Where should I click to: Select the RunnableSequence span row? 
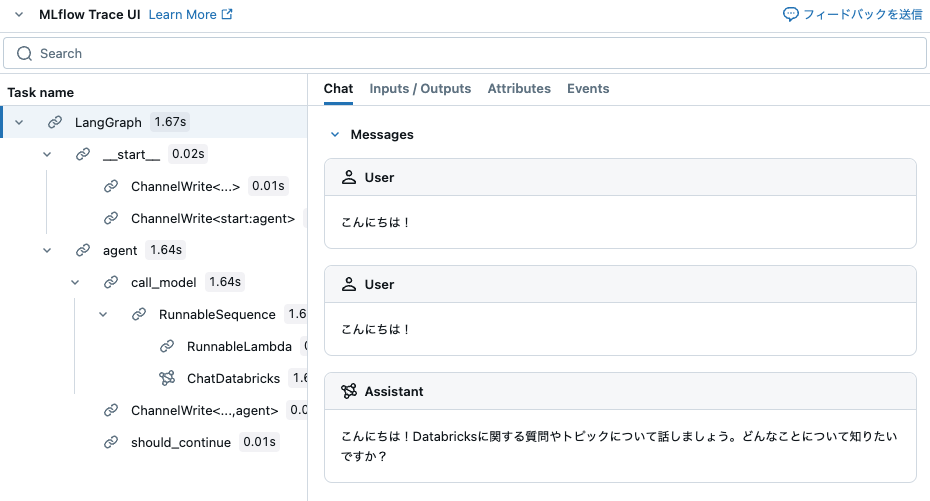point(154,314)
